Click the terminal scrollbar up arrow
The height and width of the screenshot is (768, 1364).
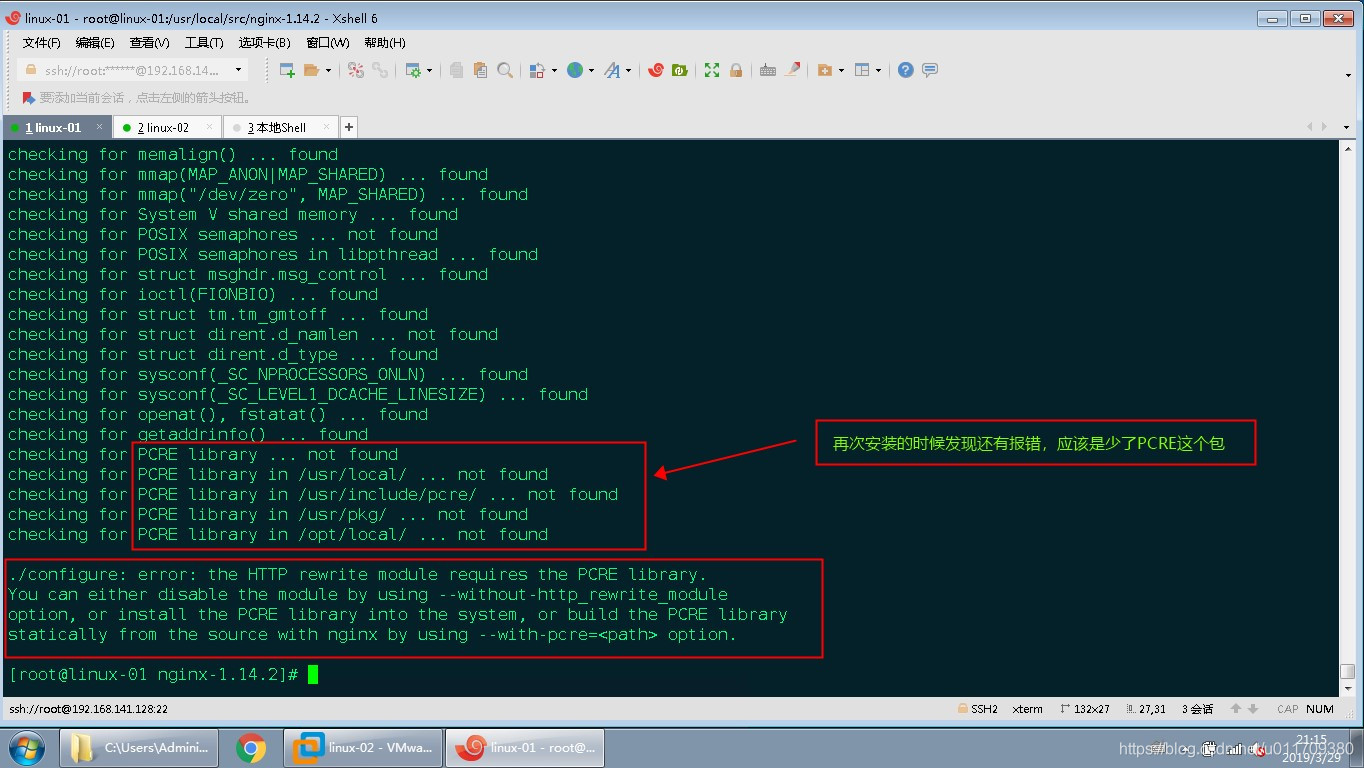click(1348, 149)
